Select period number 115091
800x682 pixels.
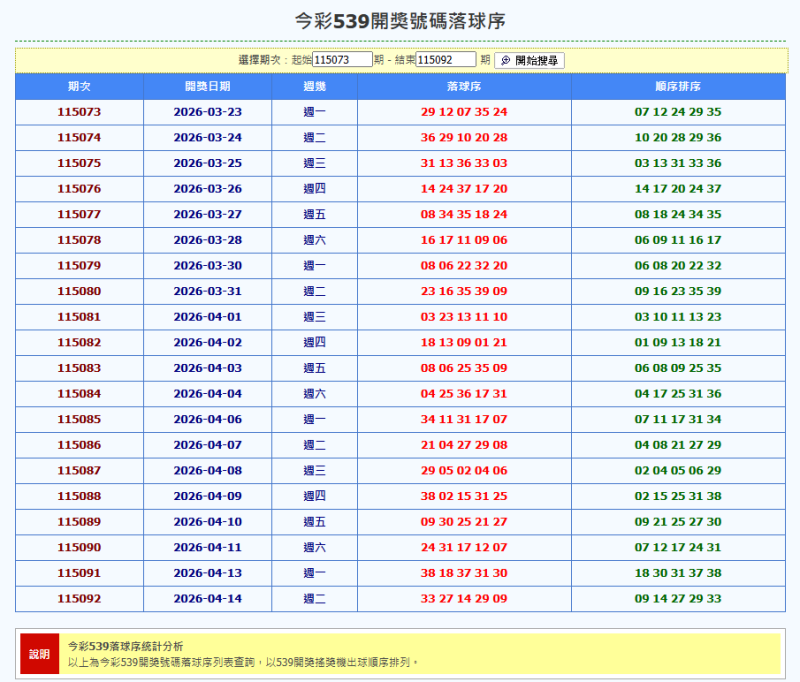point(79,573)
